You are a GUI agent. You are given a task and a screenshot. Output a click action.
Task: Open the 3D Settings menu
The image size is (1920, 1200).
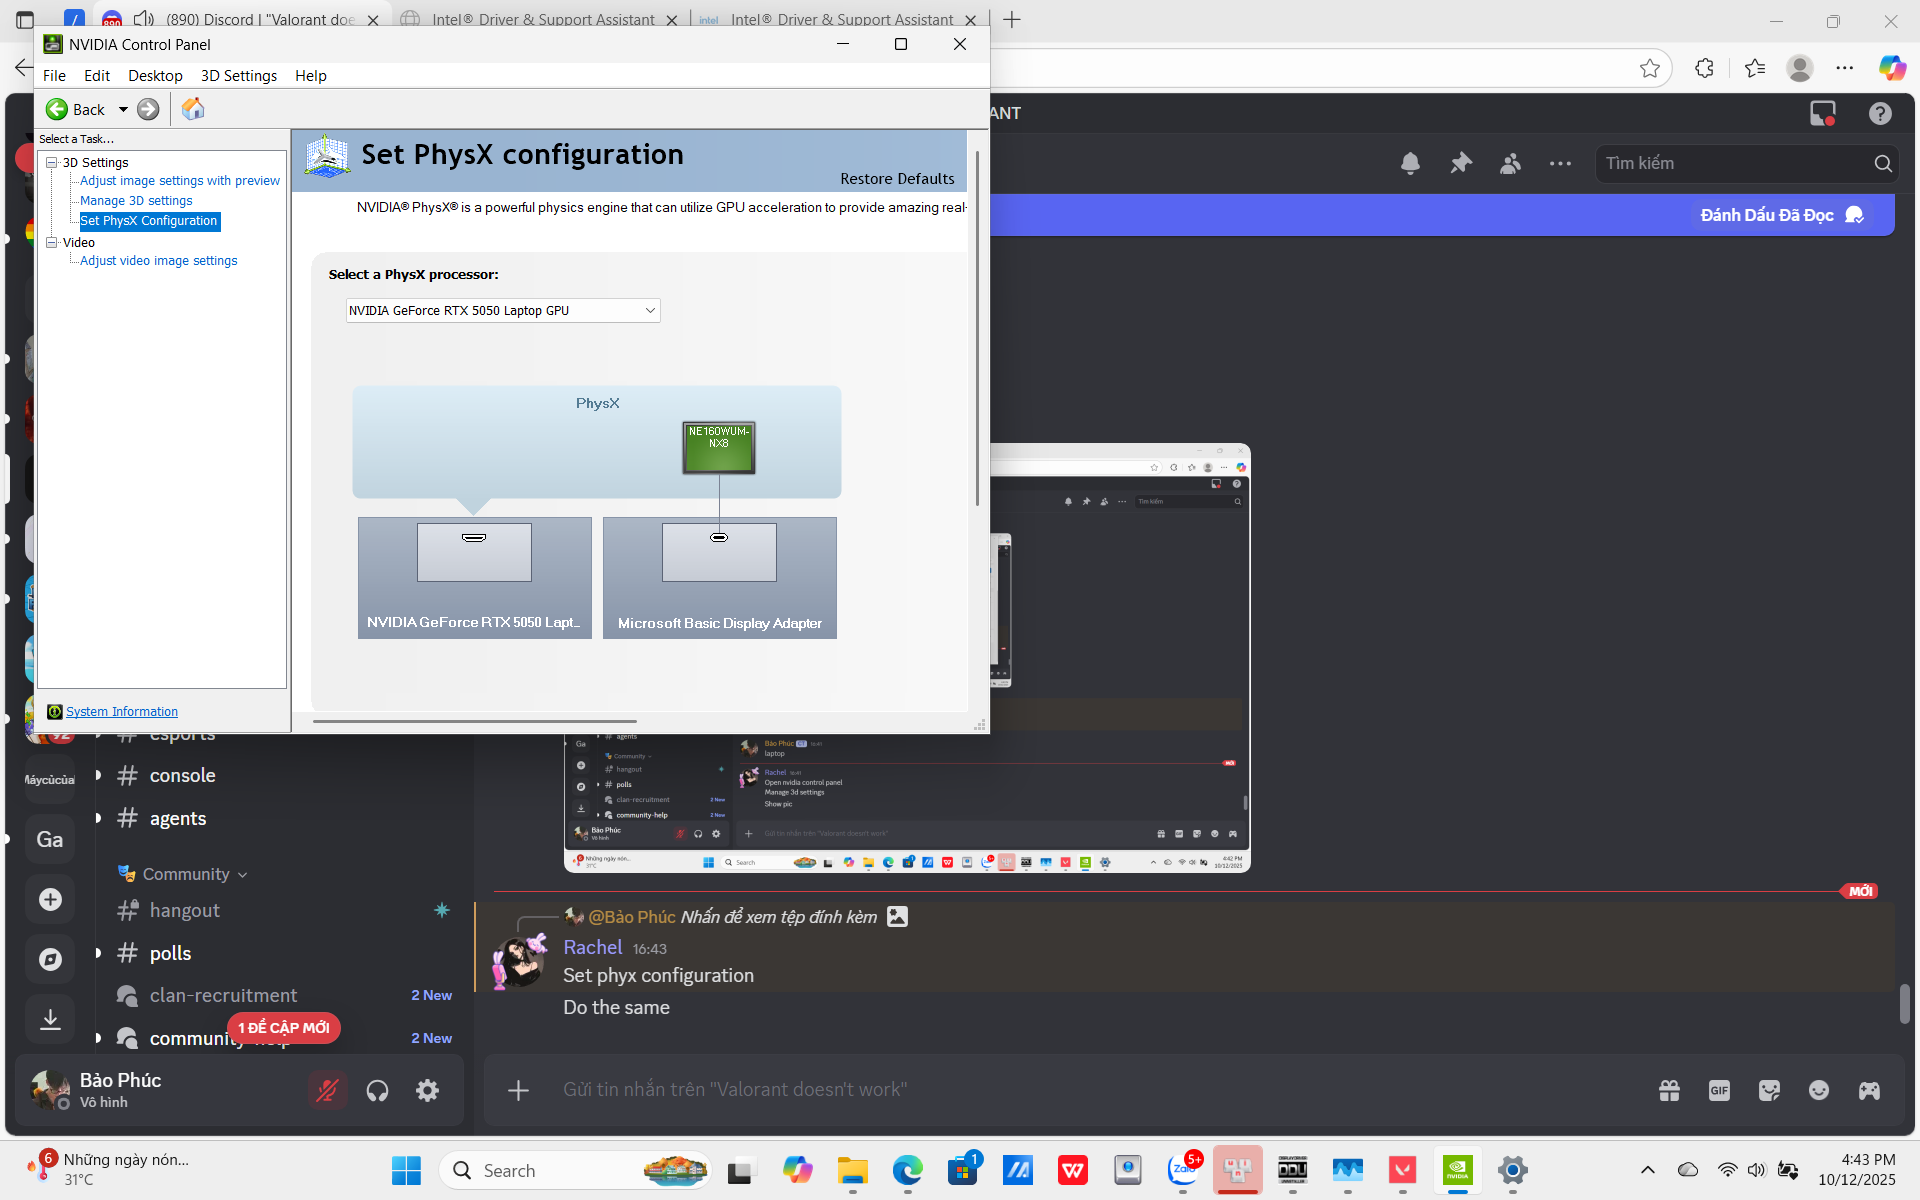(x=238, y=76)
